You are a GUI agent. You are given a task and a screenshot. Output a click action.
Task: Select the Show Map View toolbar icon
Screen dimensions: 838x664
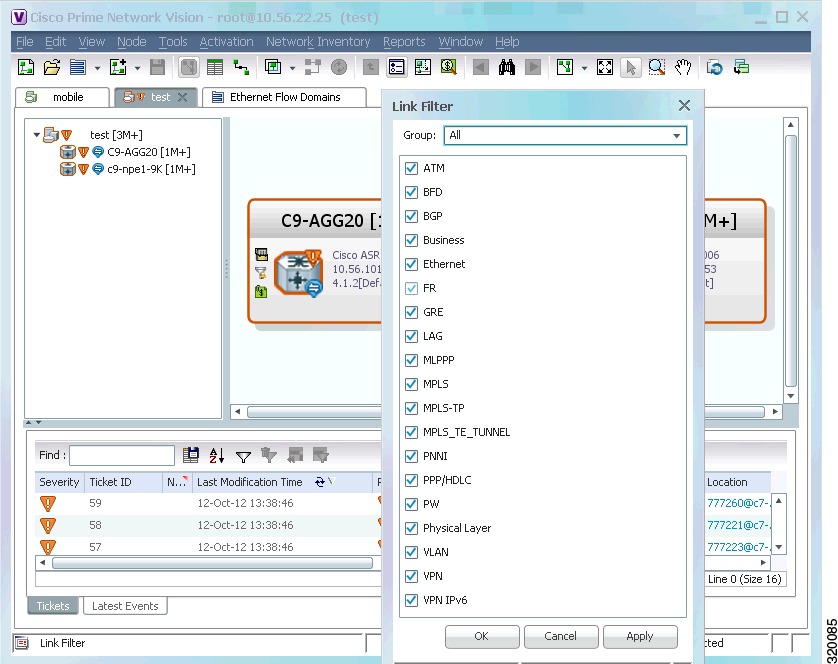point(189,67)
